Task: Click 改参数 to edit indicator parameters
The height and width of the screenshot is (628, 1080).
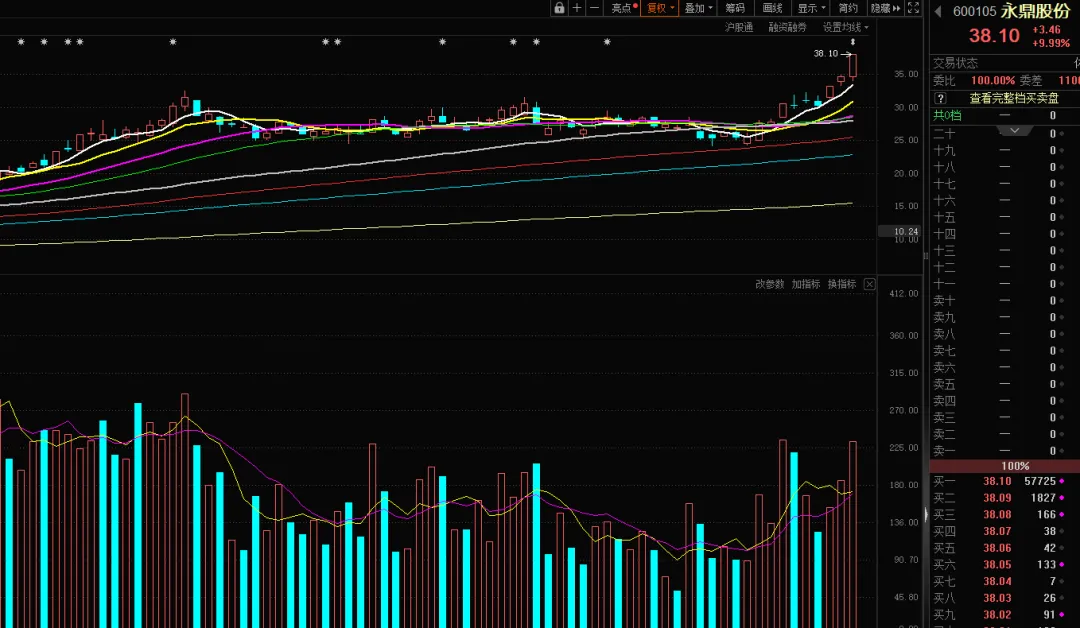Action: coord(769,284)
